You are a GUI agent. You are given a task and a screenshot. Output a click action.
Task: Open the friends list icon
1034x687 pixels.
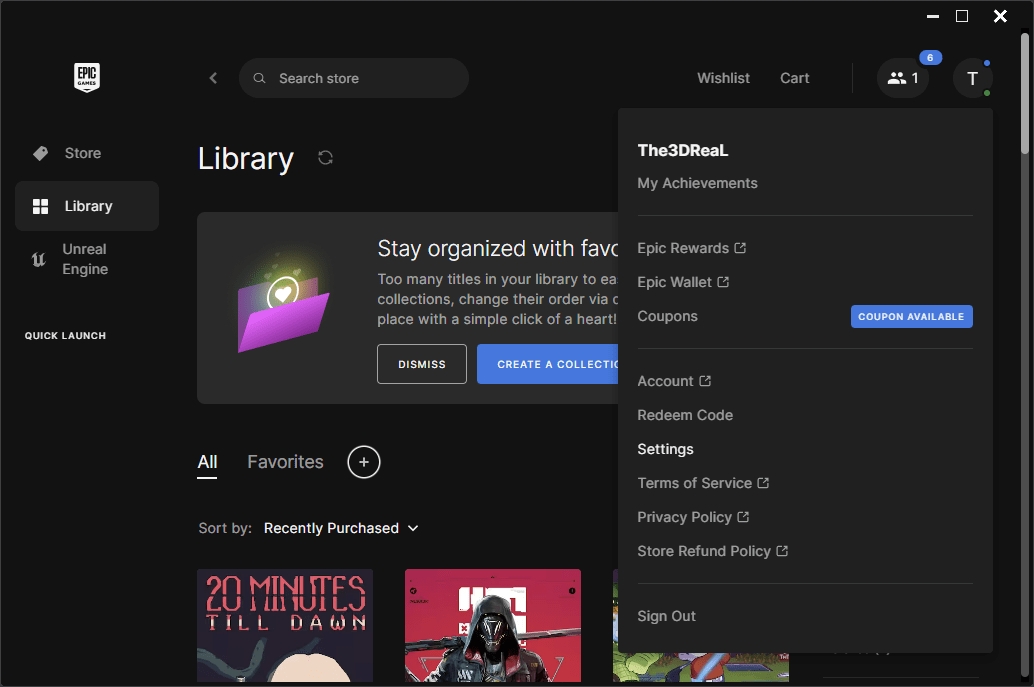click(902, 78)
